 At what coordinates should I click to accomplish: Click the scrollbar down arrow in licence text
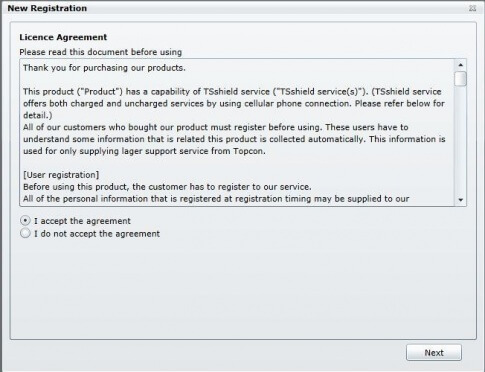(461, 200)
